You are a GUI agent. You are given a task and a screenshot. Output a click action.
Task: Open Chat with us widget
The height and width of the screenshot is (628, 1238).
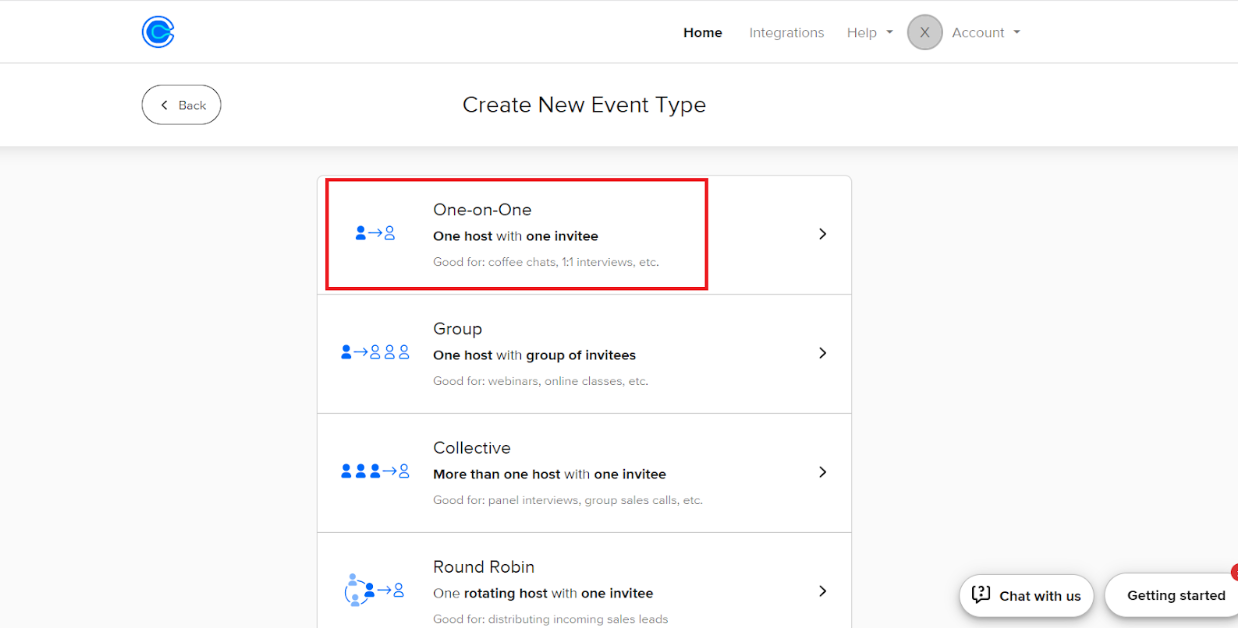(1027, 595)
